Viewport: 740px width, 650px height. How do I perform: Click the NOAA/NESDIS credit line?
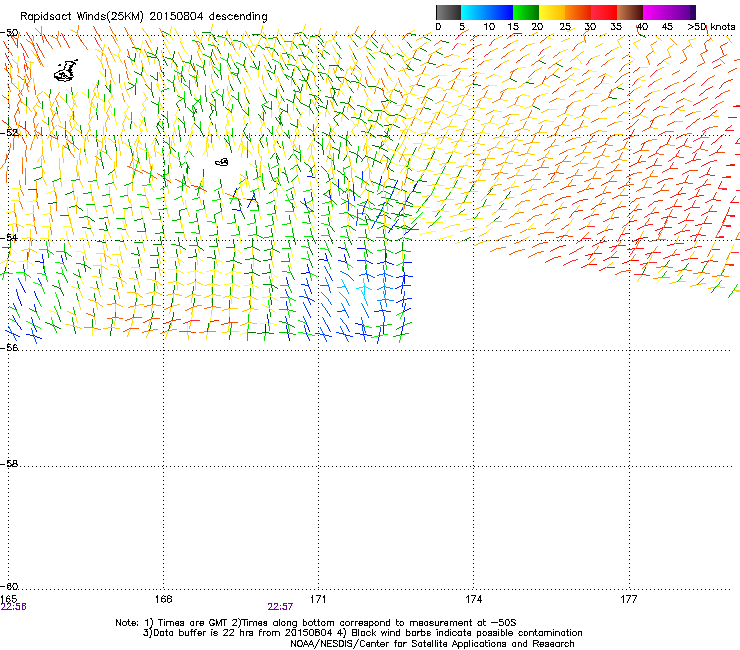[x=432, y=644]
